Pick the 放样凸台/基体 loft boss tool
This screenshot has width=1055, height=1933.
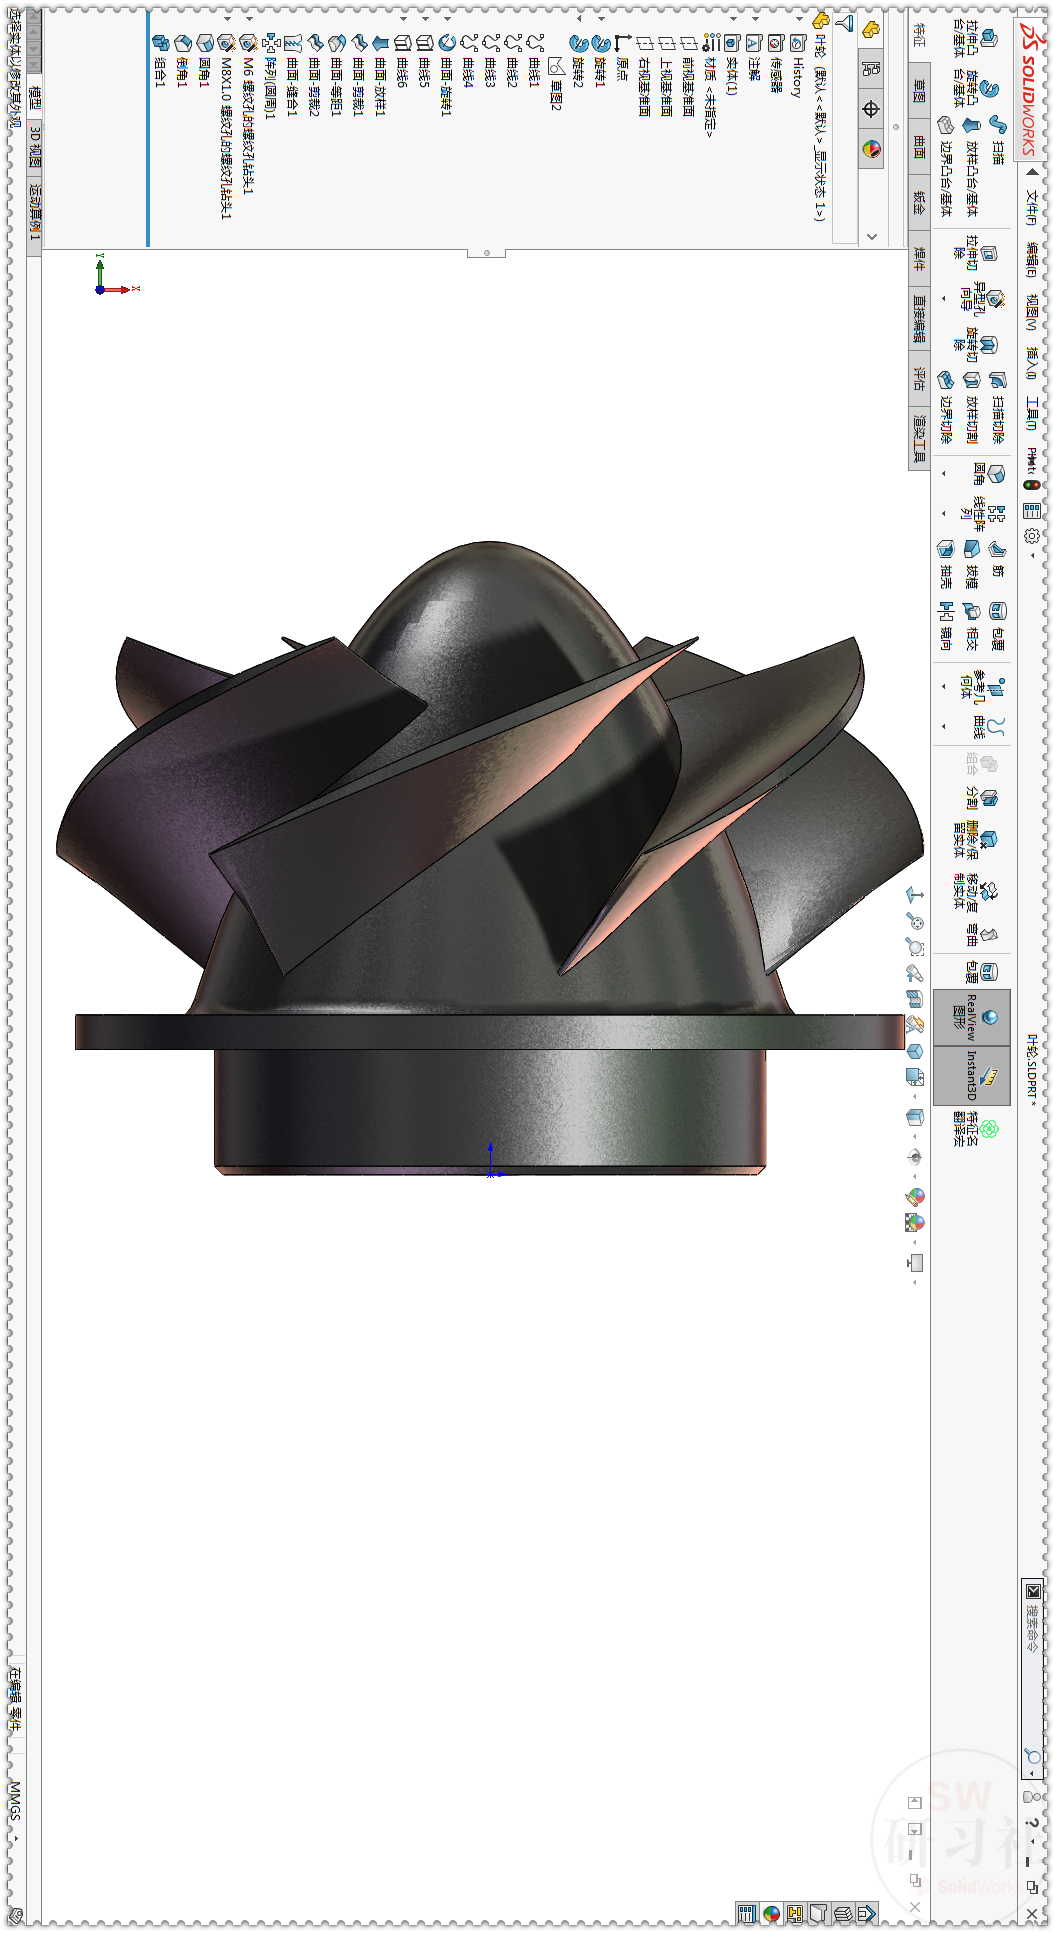971,168
